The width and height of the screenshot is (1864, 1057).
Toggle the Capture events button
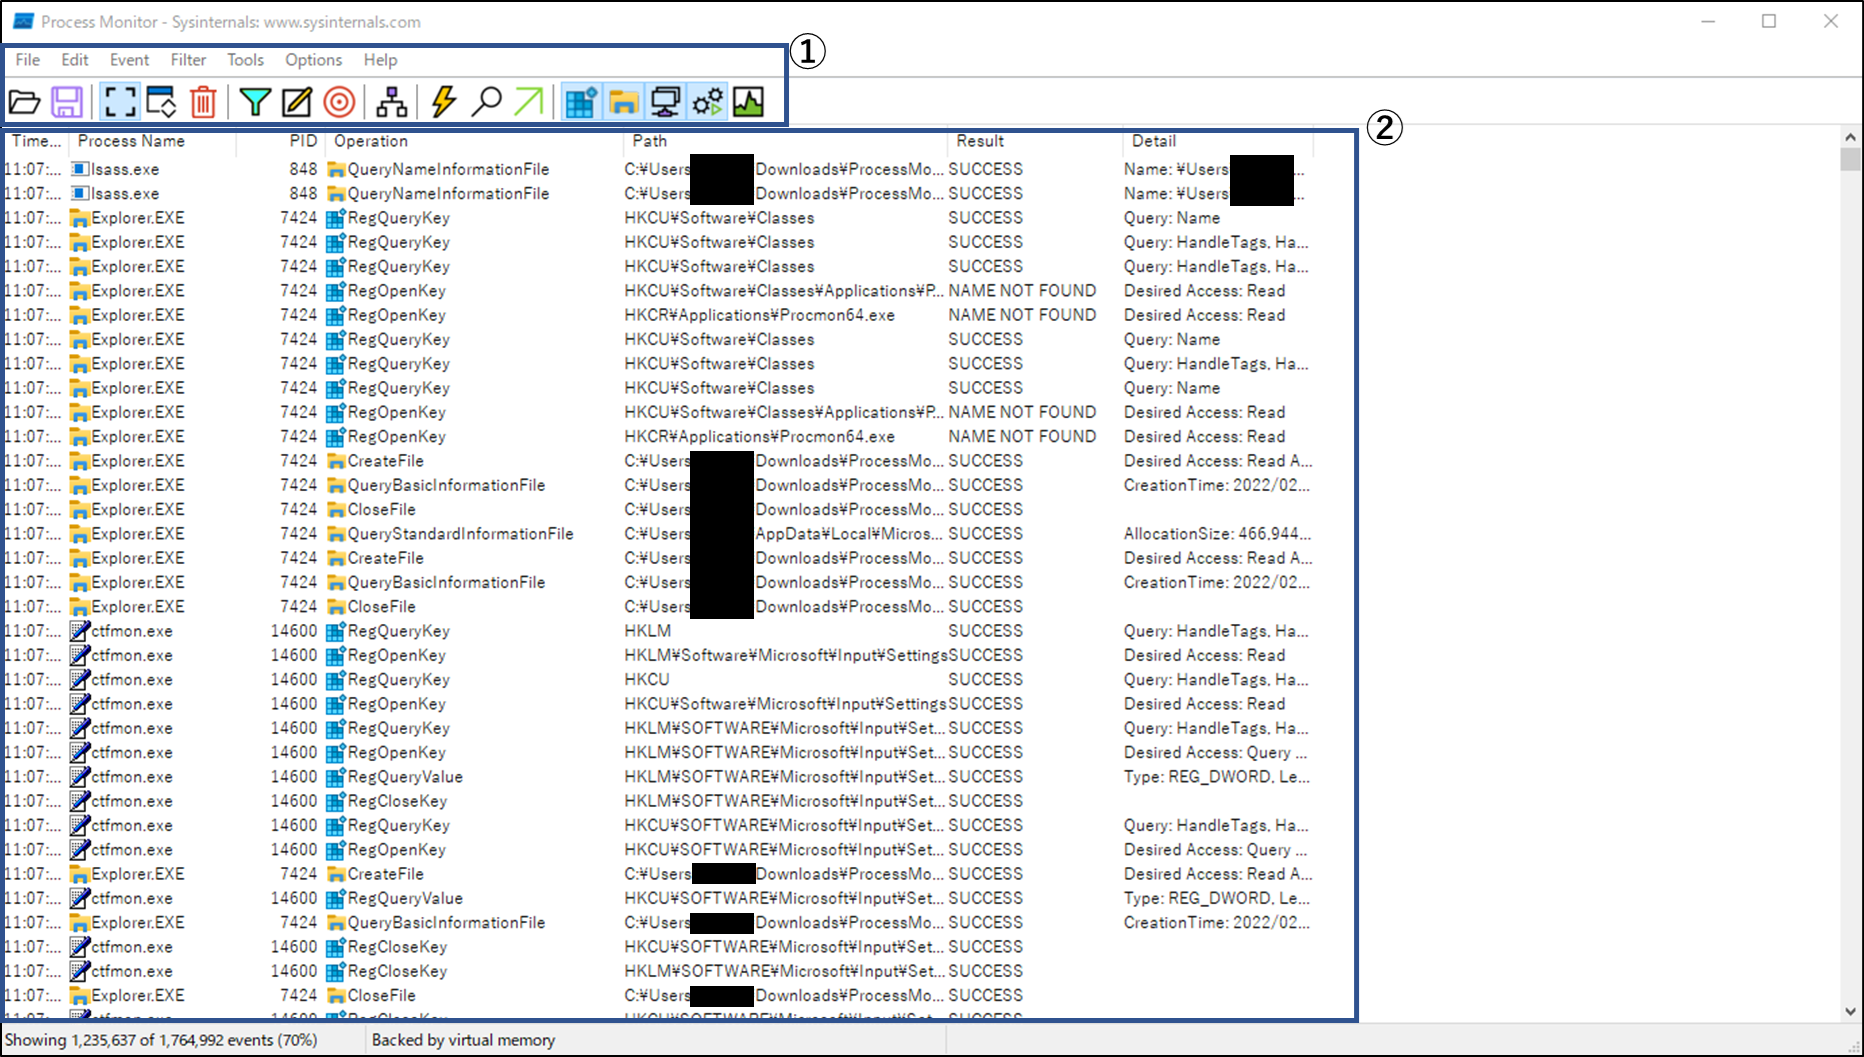pos(120,102)
